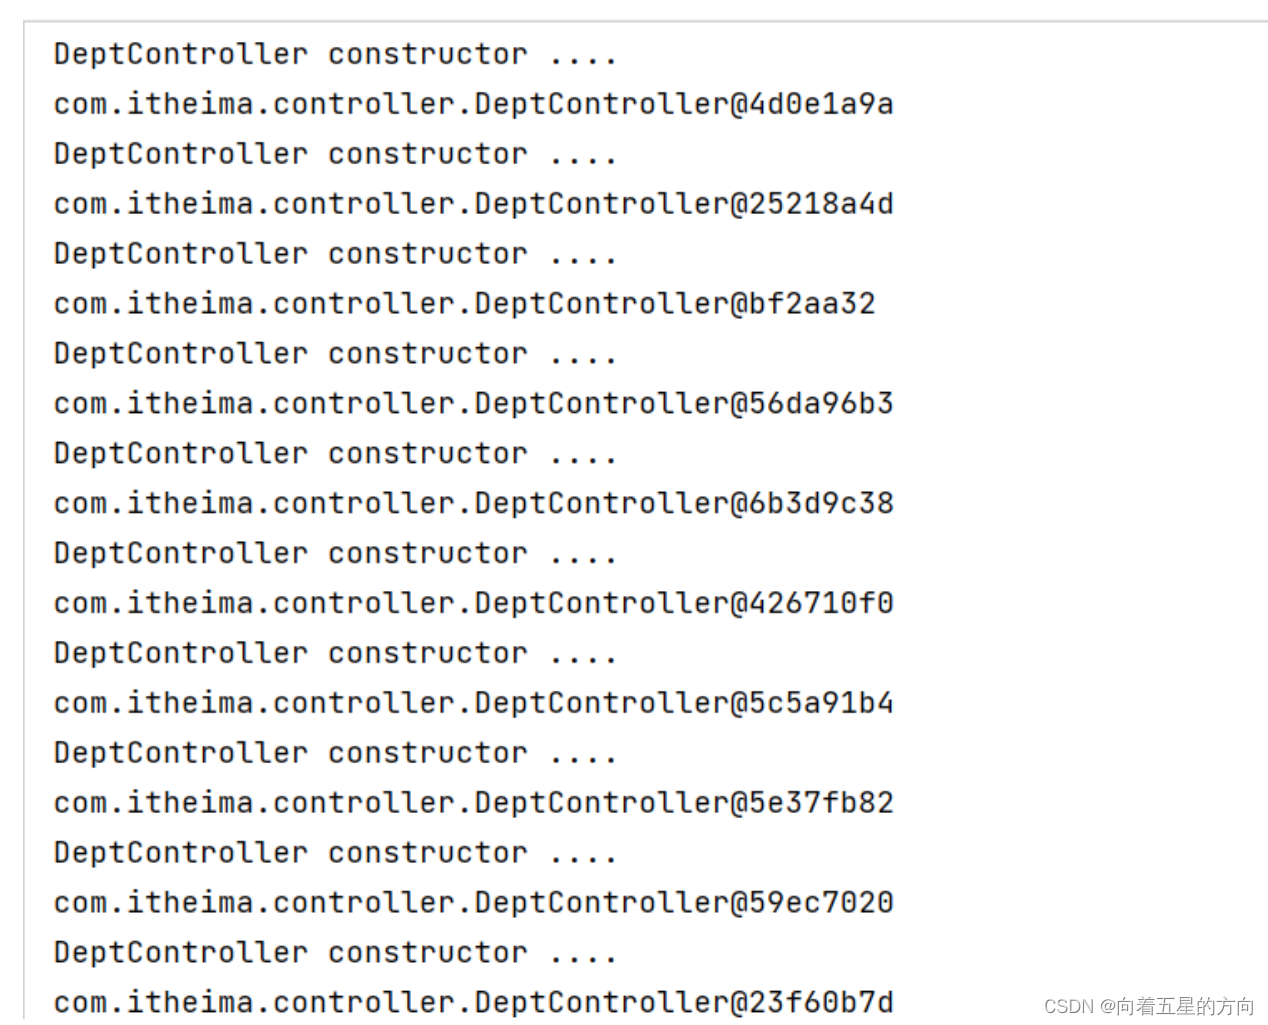Screen dimensions: 1268x1025
Task: Click the line with hash @59ec7020
Action: click(473, 903)
